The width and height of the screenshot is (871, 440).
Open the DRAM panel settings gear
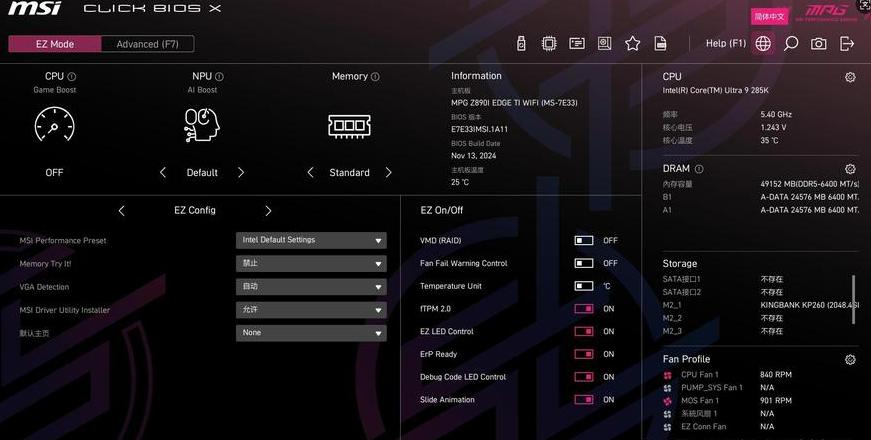click(850, 168)
